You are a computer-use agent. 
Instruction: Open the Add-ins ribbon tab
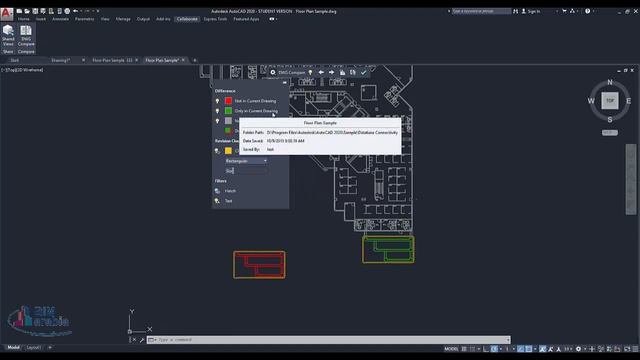(x=163, y=19)
